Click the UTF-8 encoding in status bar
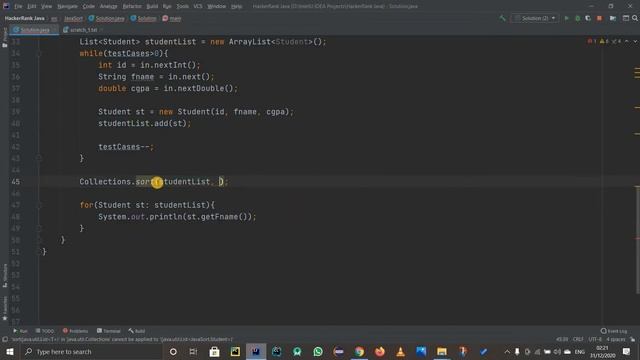Viewport: 640px width, 360px height. pyautogui.click(x=595, y=339)
